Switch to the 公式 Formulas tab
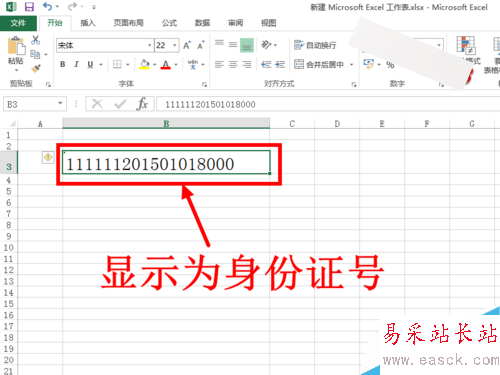This screenshot has width=500, height=375. pyautogui.click(x=169, y=23)
